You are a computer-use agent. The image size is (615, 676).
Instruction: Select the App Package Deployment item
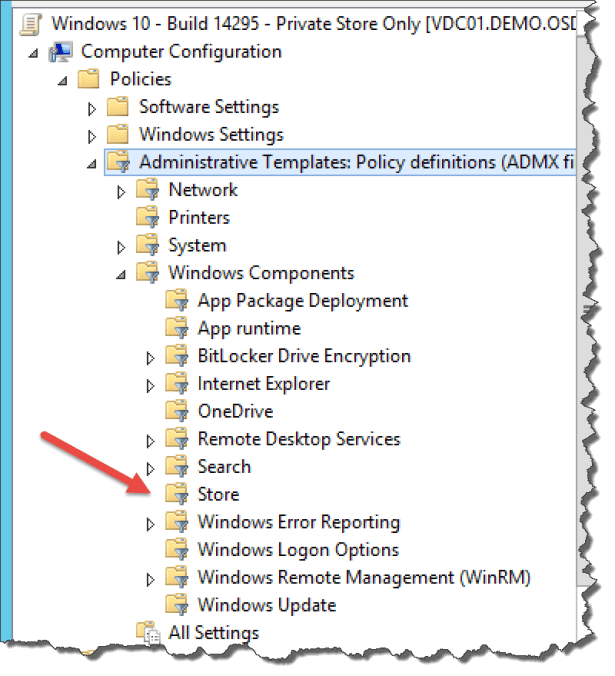click(302, 300)
